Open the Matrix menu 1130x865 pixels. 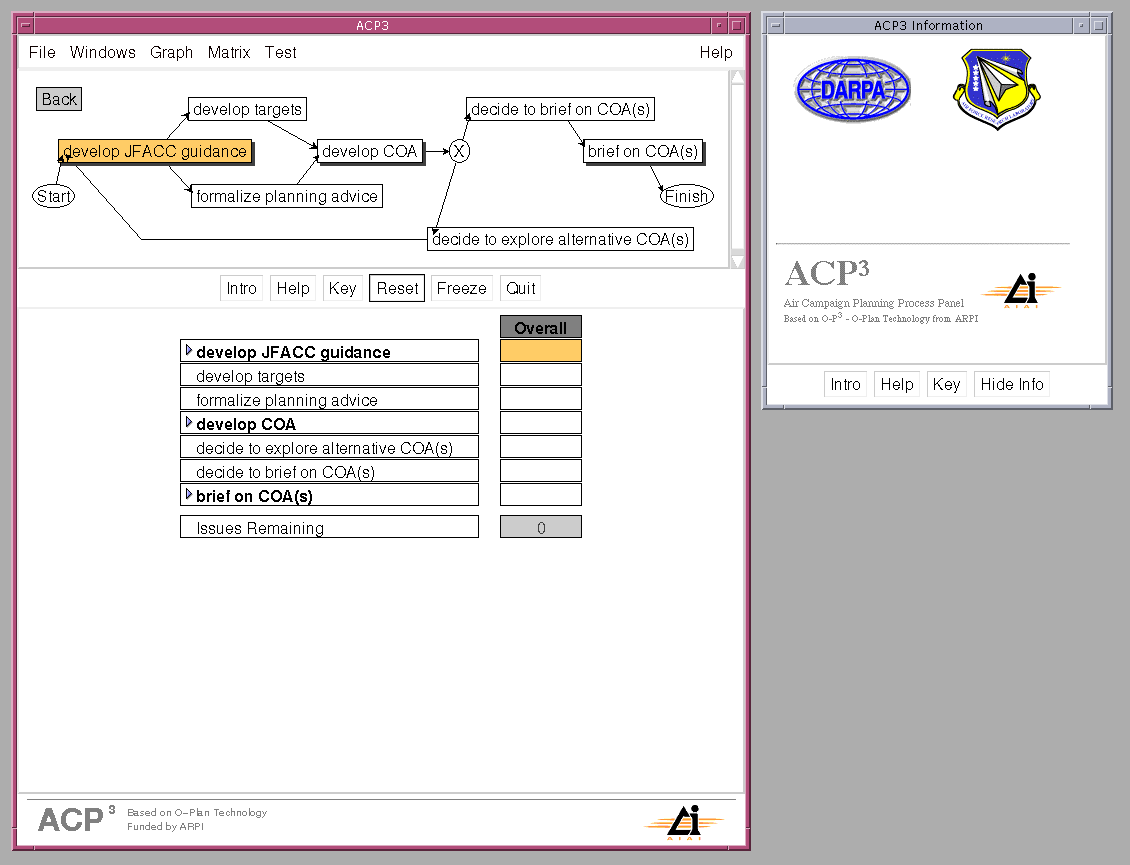tap(229, 52)
